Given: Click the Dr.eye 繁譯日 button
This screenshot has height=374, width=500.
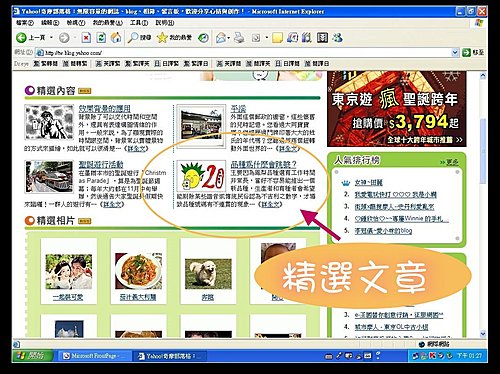Looking at the screenshot, I should tap(196, 63).
